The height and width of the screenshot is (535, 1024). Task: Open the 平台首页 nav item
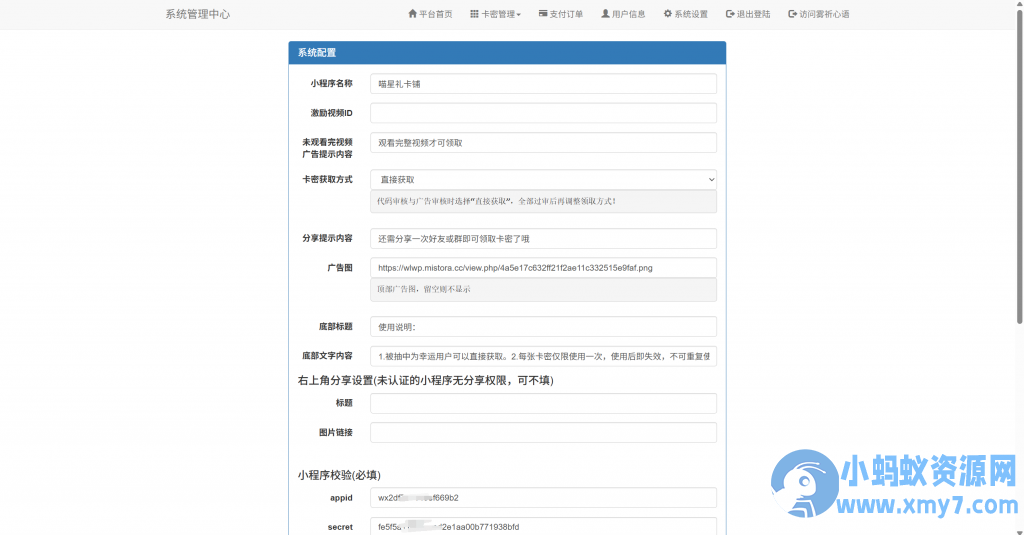[x=430, y=14]
